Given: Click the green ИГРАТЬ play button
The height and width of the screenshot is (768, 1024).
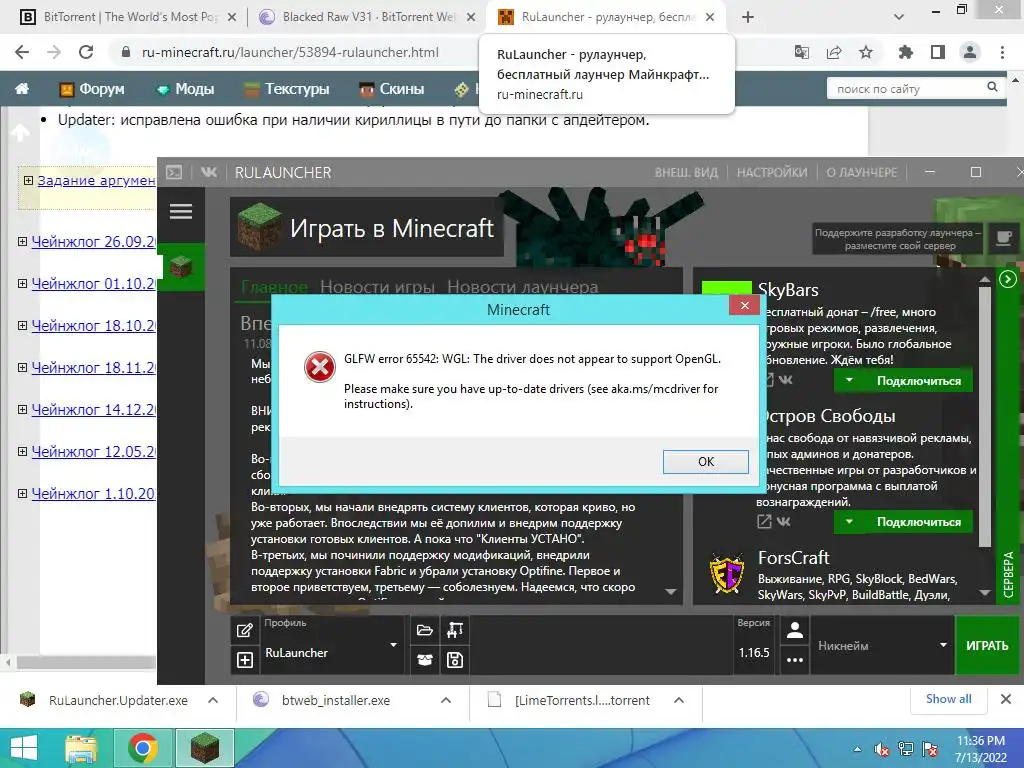Looking at the screenshot, I should pyautogui.click(x=987, y=645).
